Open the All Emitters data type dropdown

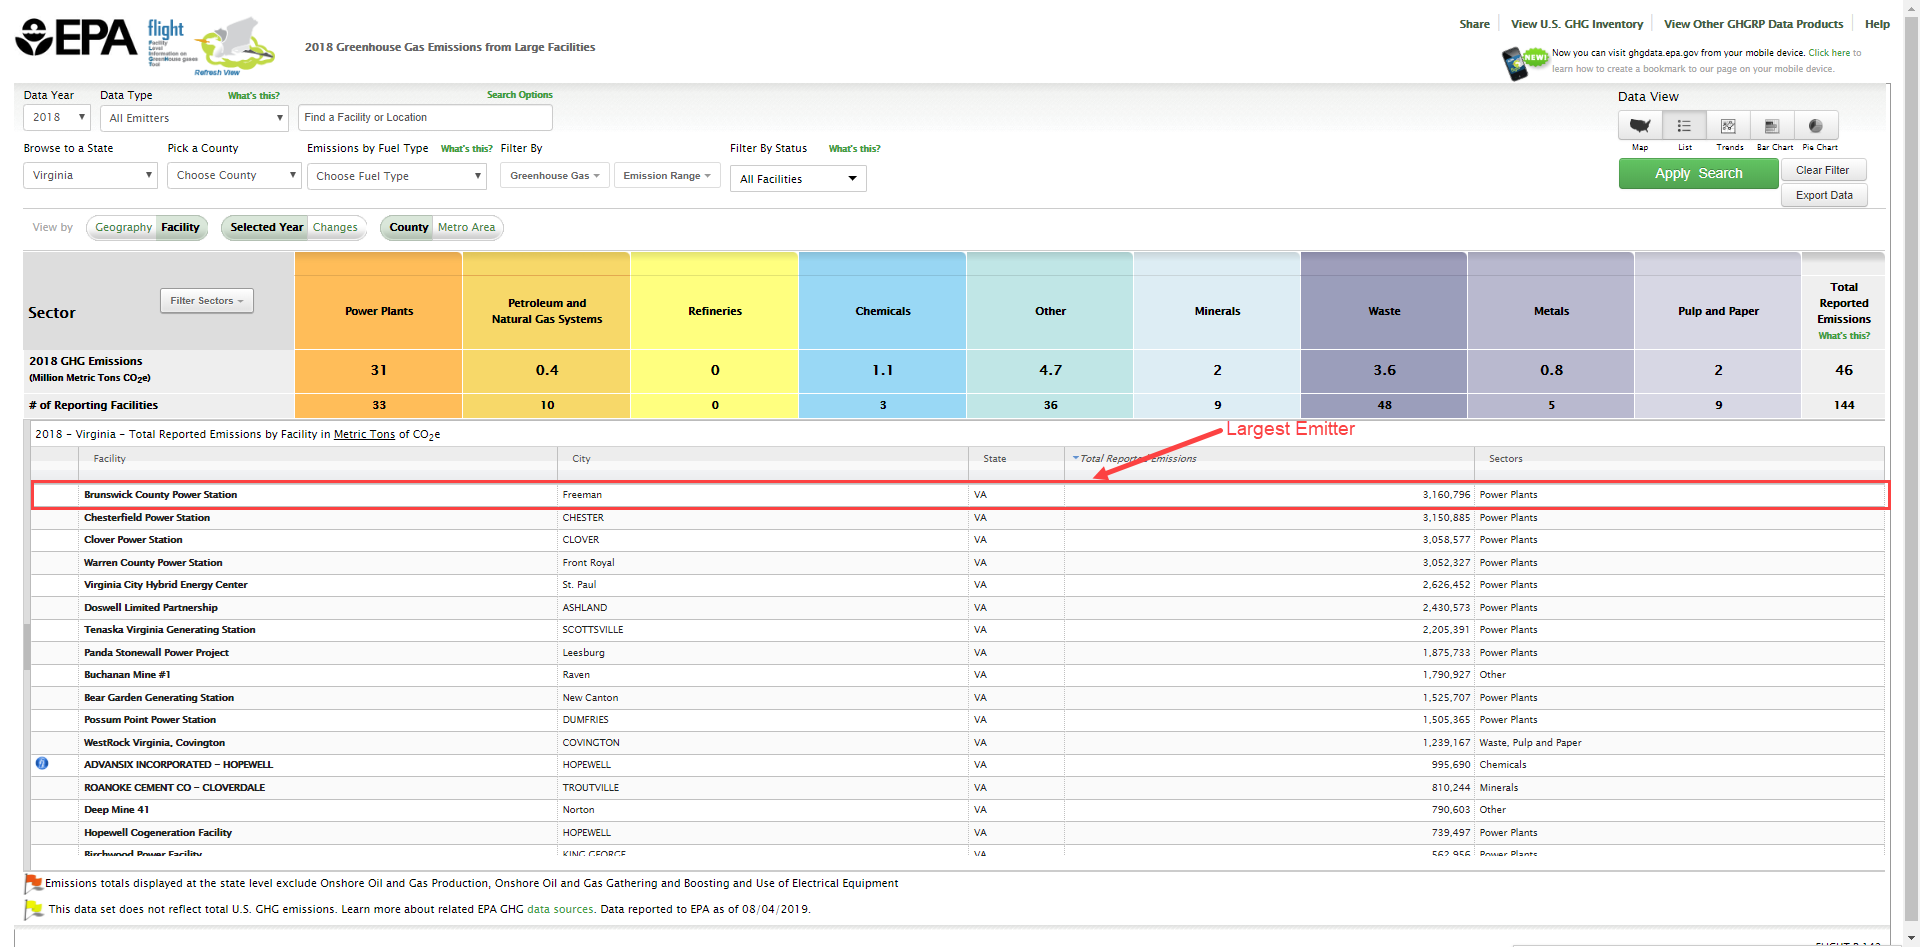(194, 118)
